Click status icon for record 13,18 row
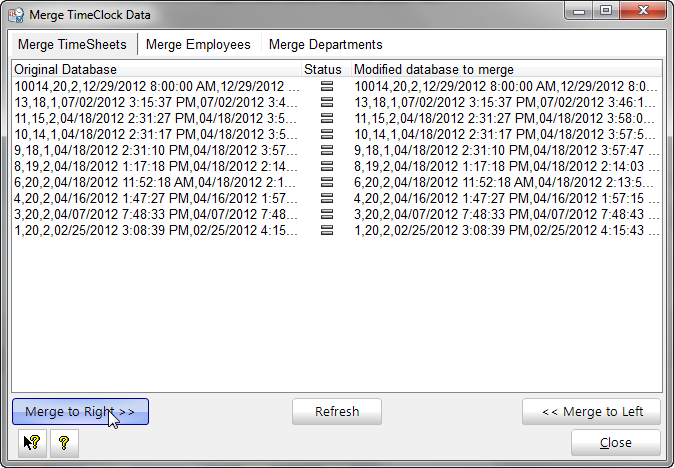This screenshot has height=468, width=674. 326,103
